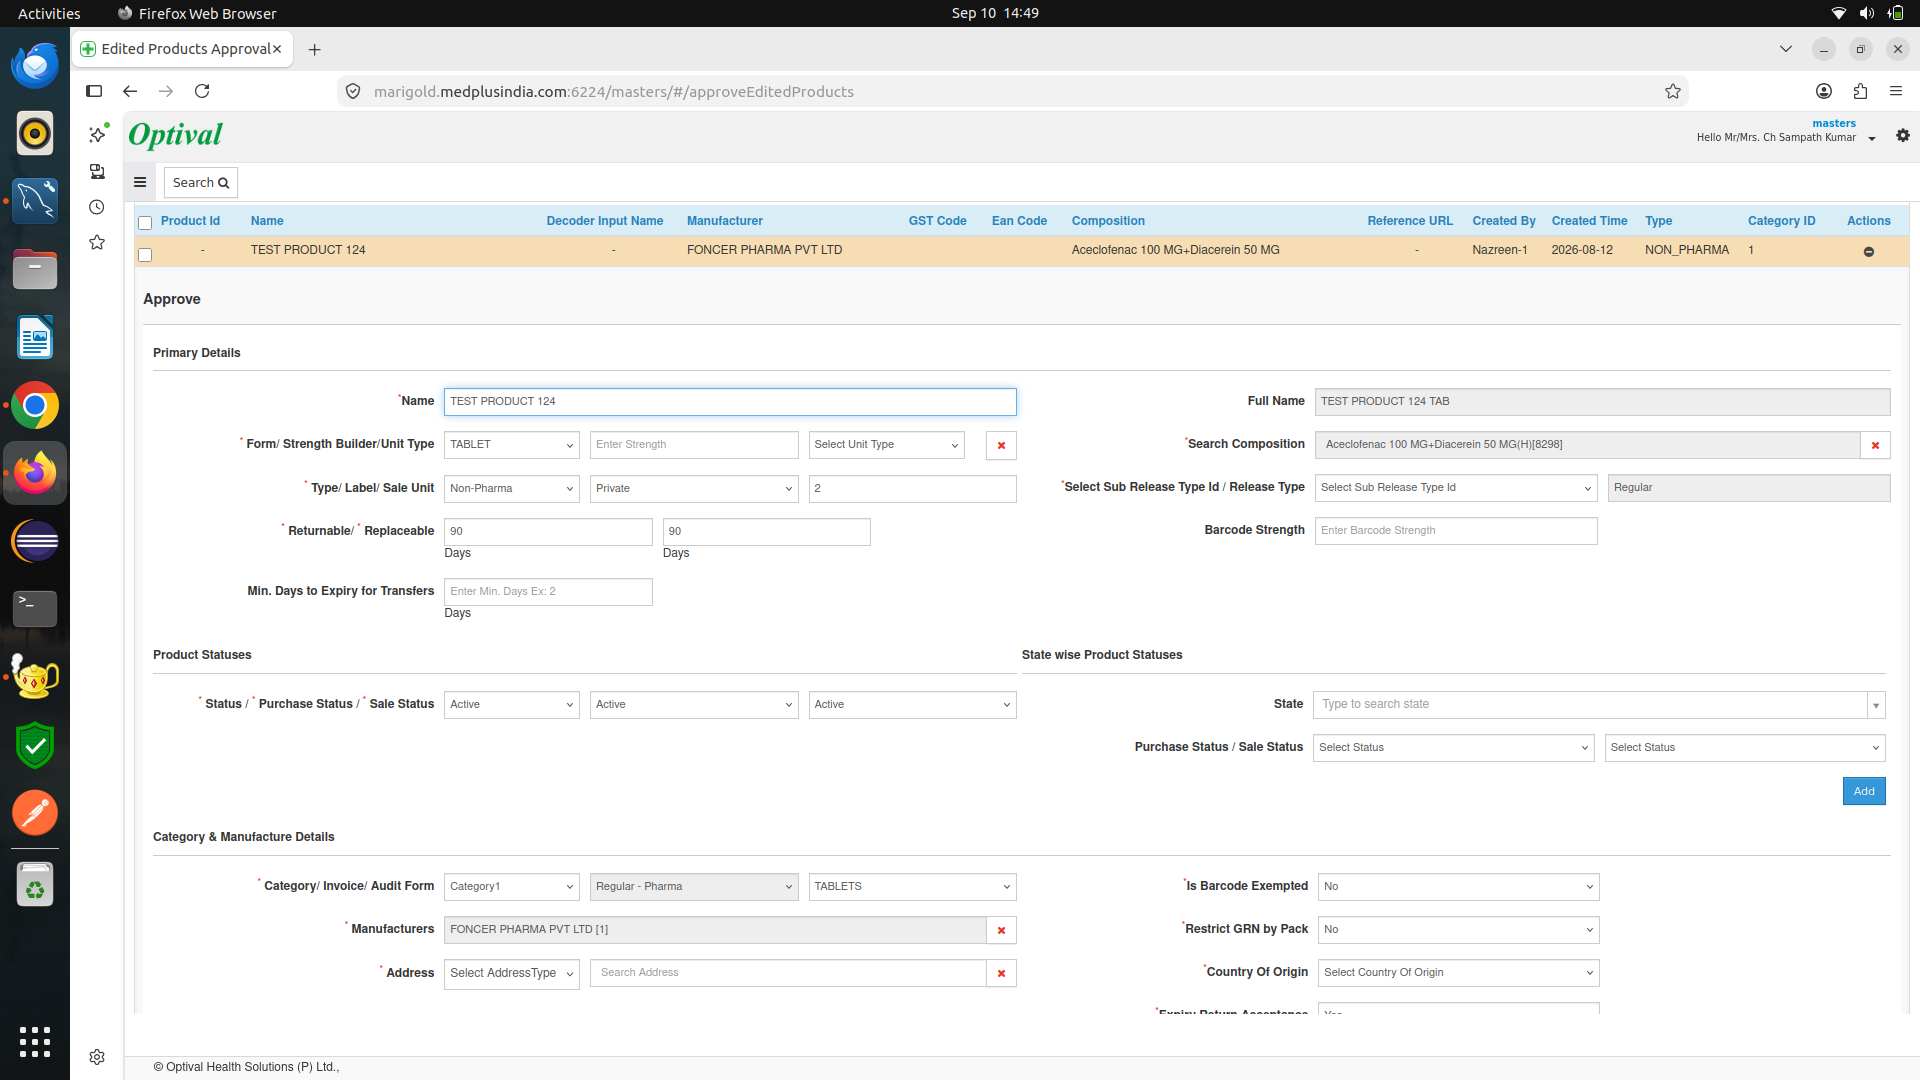Open the hamburger menu beside Search
This screenshot has height=1080, width=1920.
pyautogui.click(x=140, y=183)
